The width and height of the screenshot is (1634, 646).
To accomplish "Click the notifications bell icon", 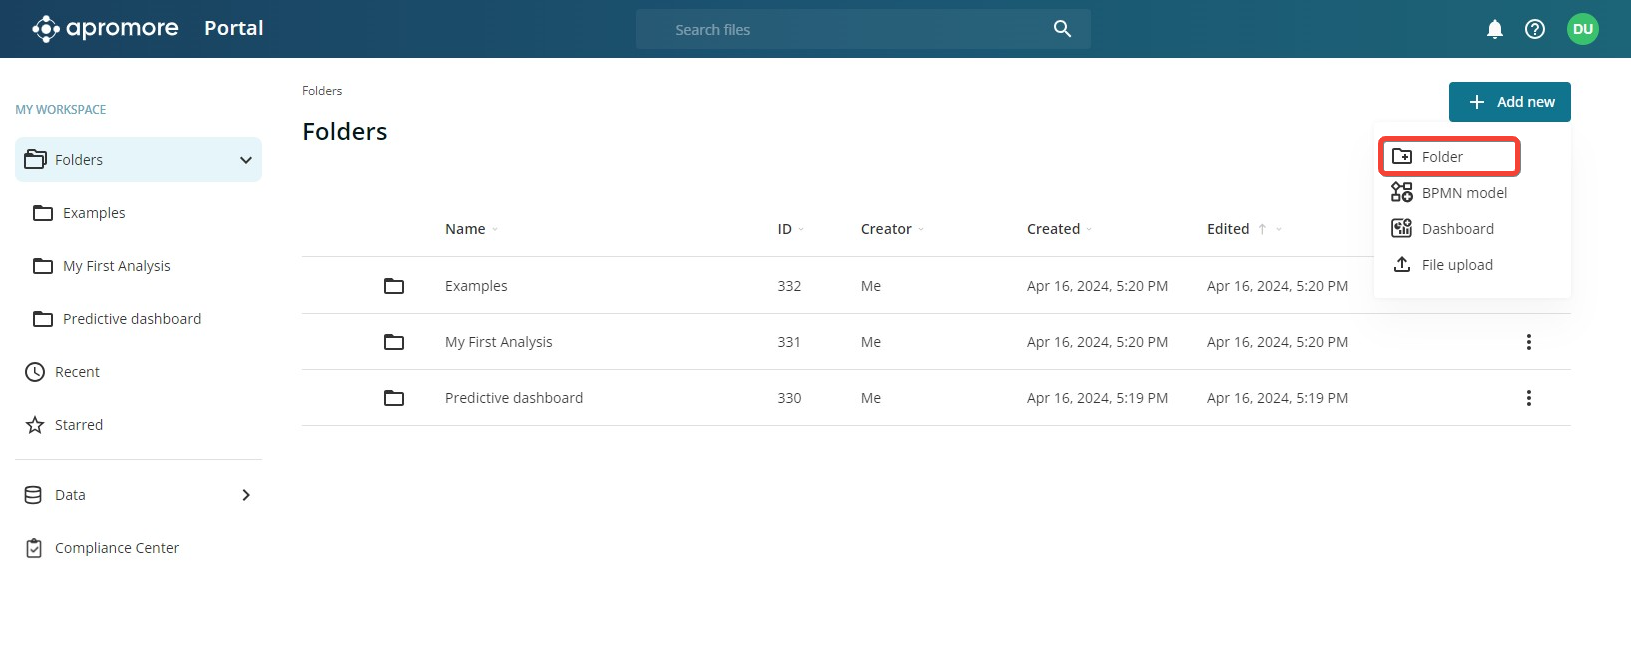I will point(1494,29).
